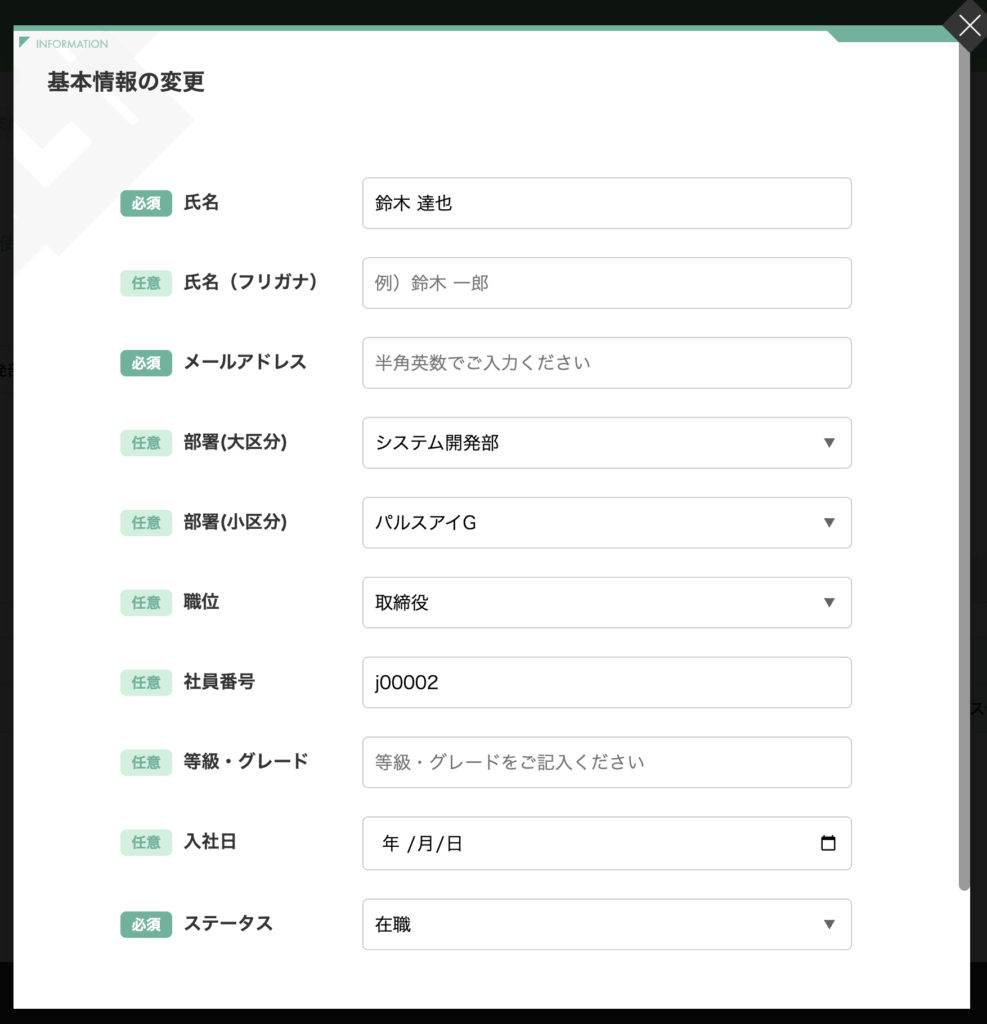Screen dimensions: 987x1024
Task: Click the dropdown arrow of 部署(大区分)
Action: pyautogui.click(x=829, y=443)
